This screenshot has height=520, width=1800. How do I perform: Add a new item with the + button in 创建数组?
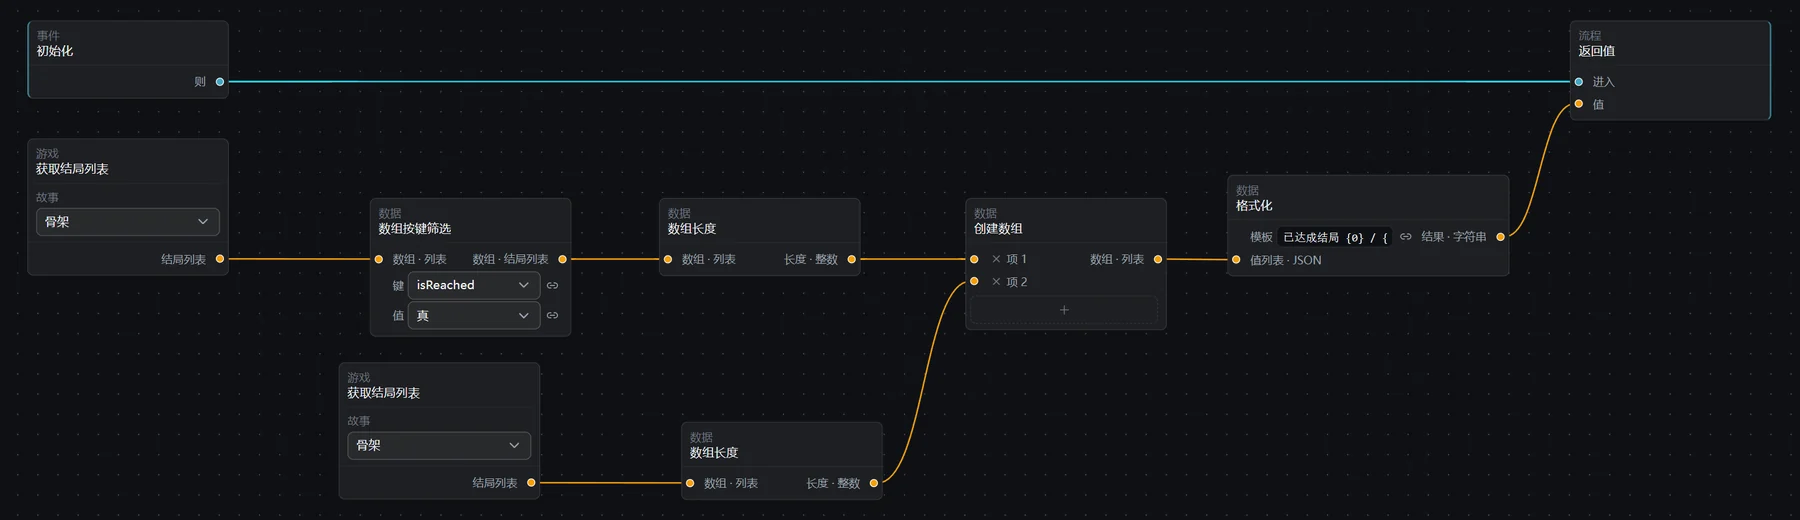coord(1064,310)
